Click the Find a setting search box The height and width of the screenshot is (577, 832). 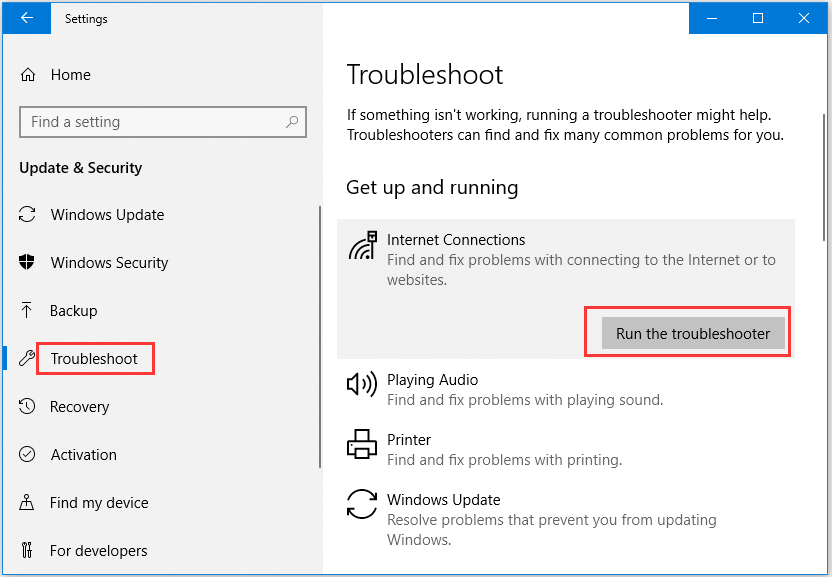(x=150, y=122)
